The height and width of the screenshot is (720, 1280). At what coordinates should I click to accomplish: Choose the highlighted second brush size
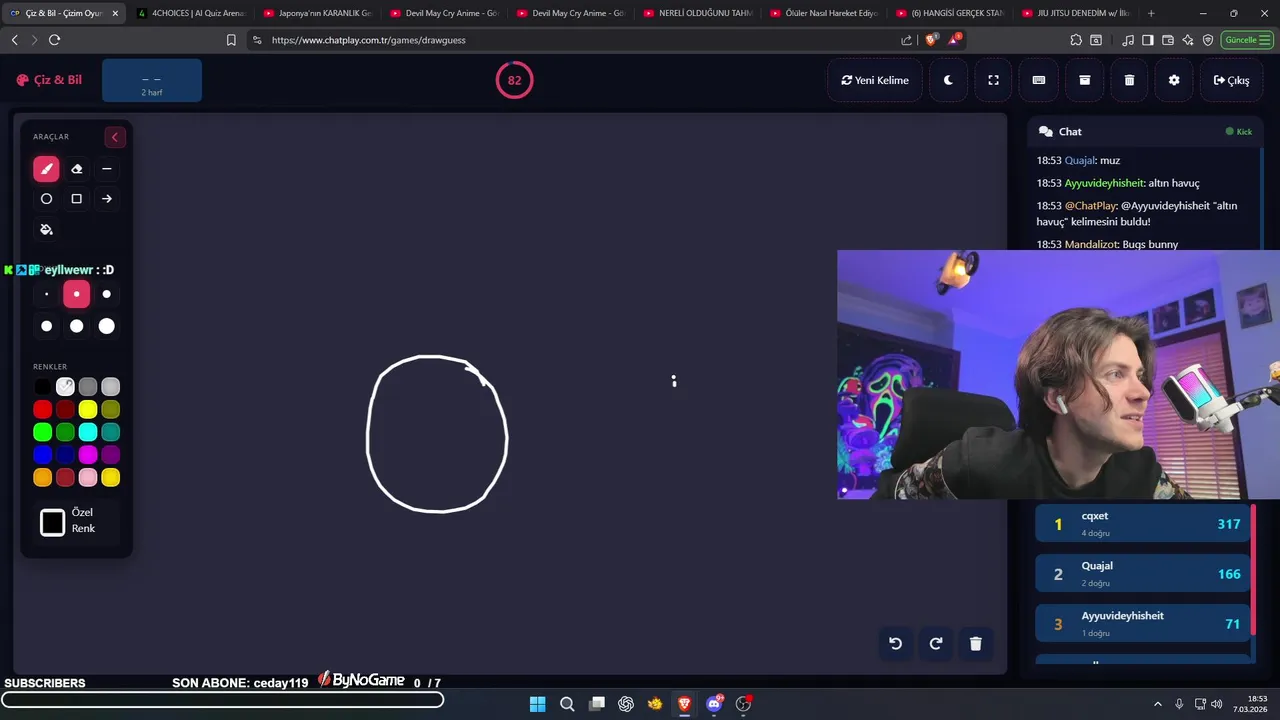76,294
